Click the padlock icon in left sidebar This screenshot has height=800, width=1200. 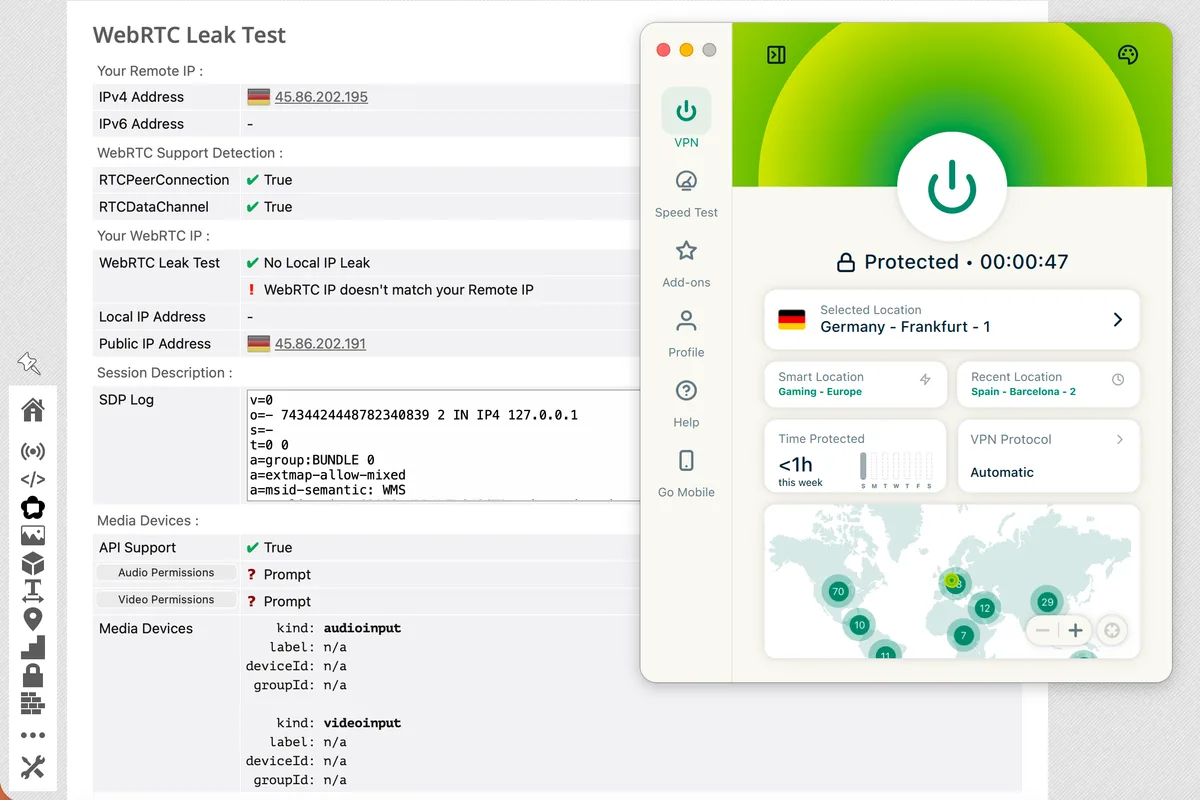pos(33,675)
